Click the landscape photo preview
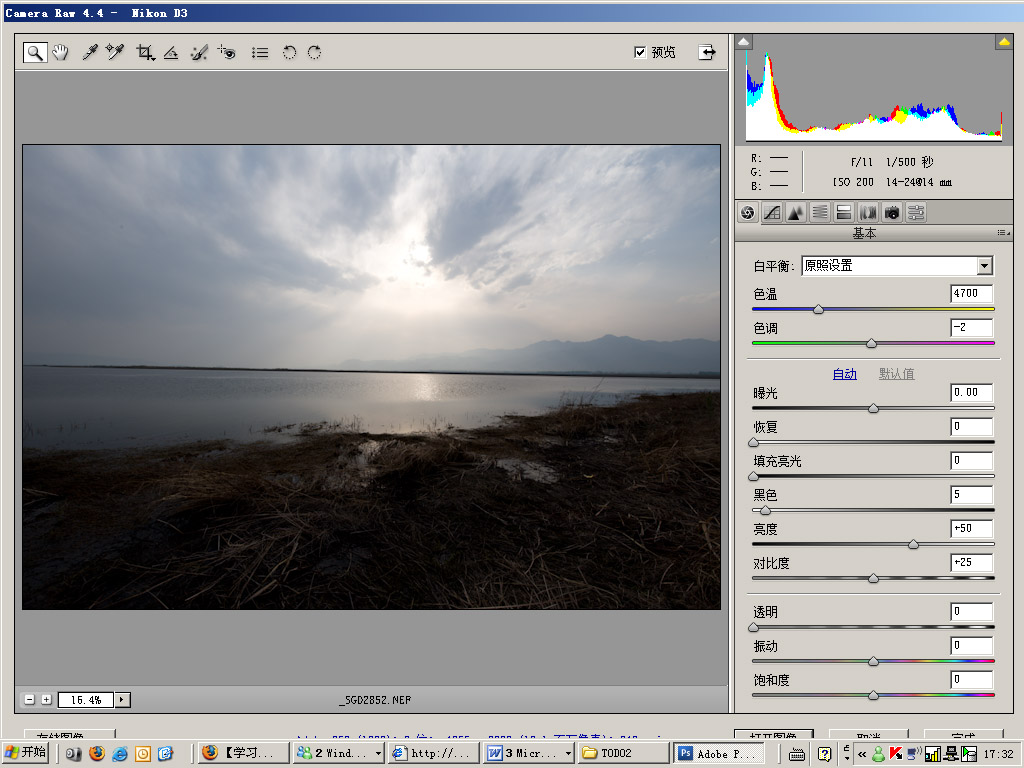The image size is (1024, 768). tap(372, 377)
